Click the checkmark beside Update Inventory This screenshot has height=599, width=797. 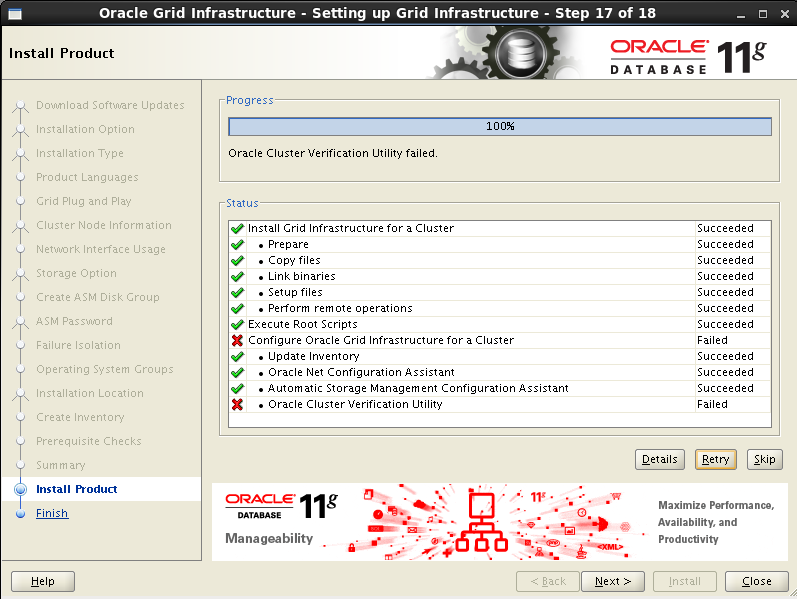click(237, 356)
